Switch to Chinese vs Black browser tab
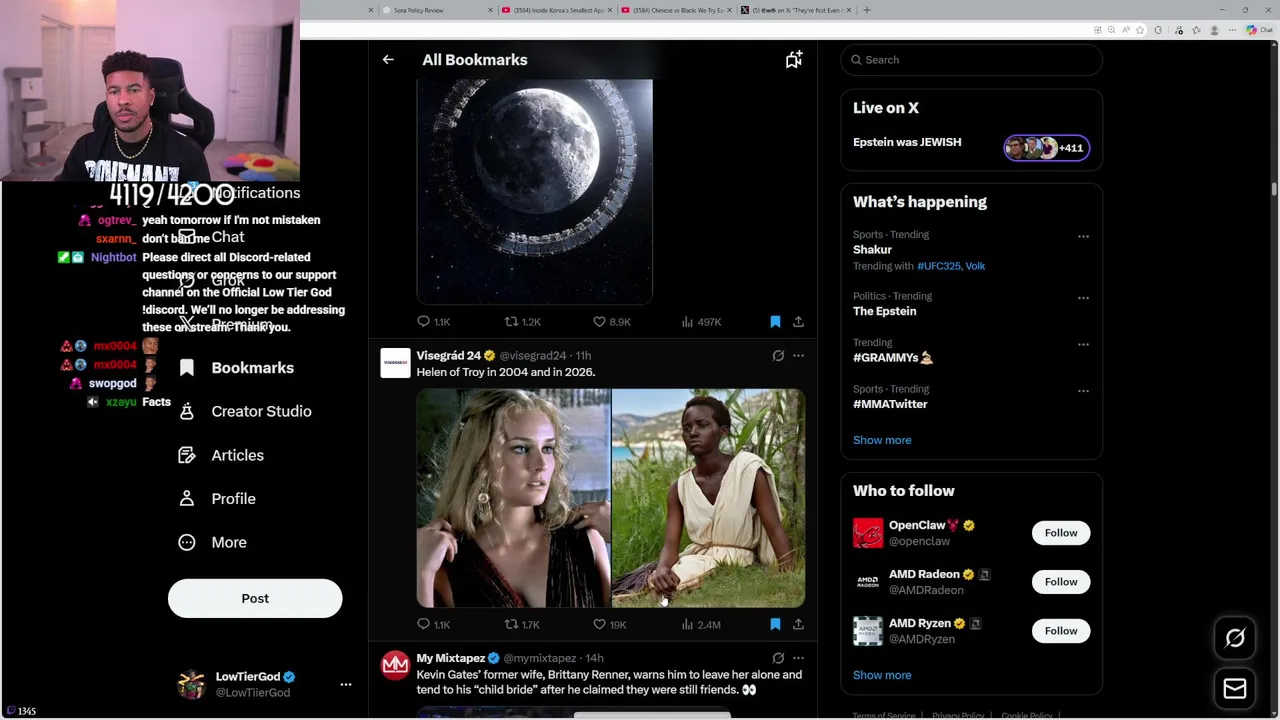This screenshot has height=720, width=1280. [676, 10]
